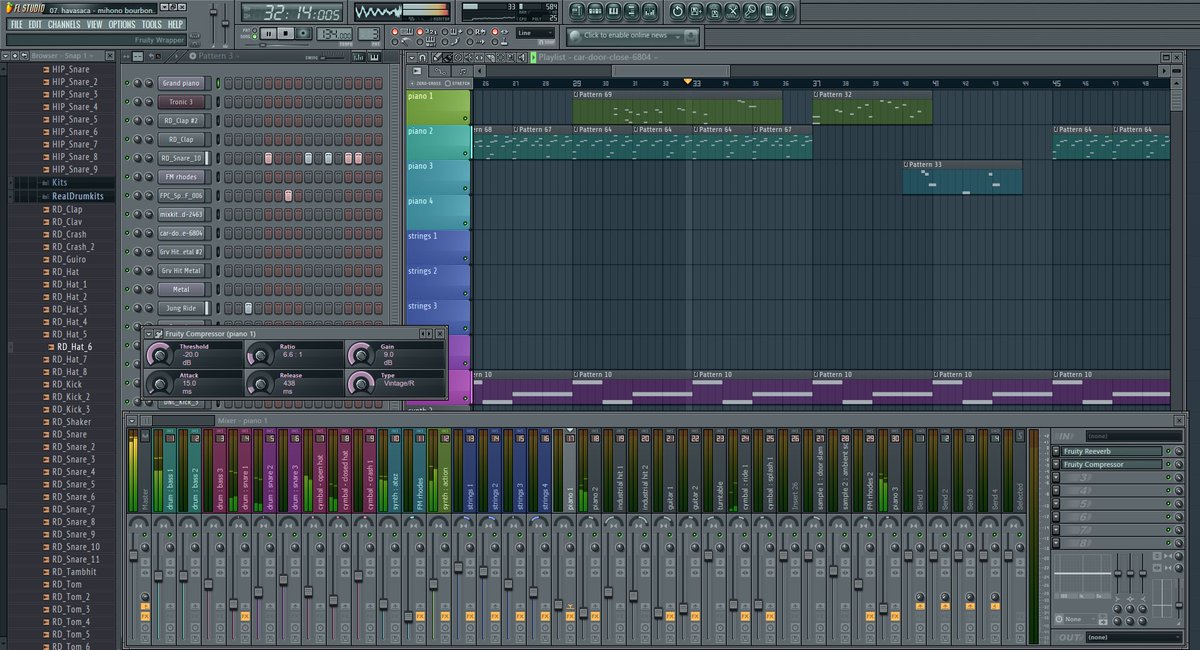Click the playlist play button icon
The image size is (1200, 650).
click(533, 57)
